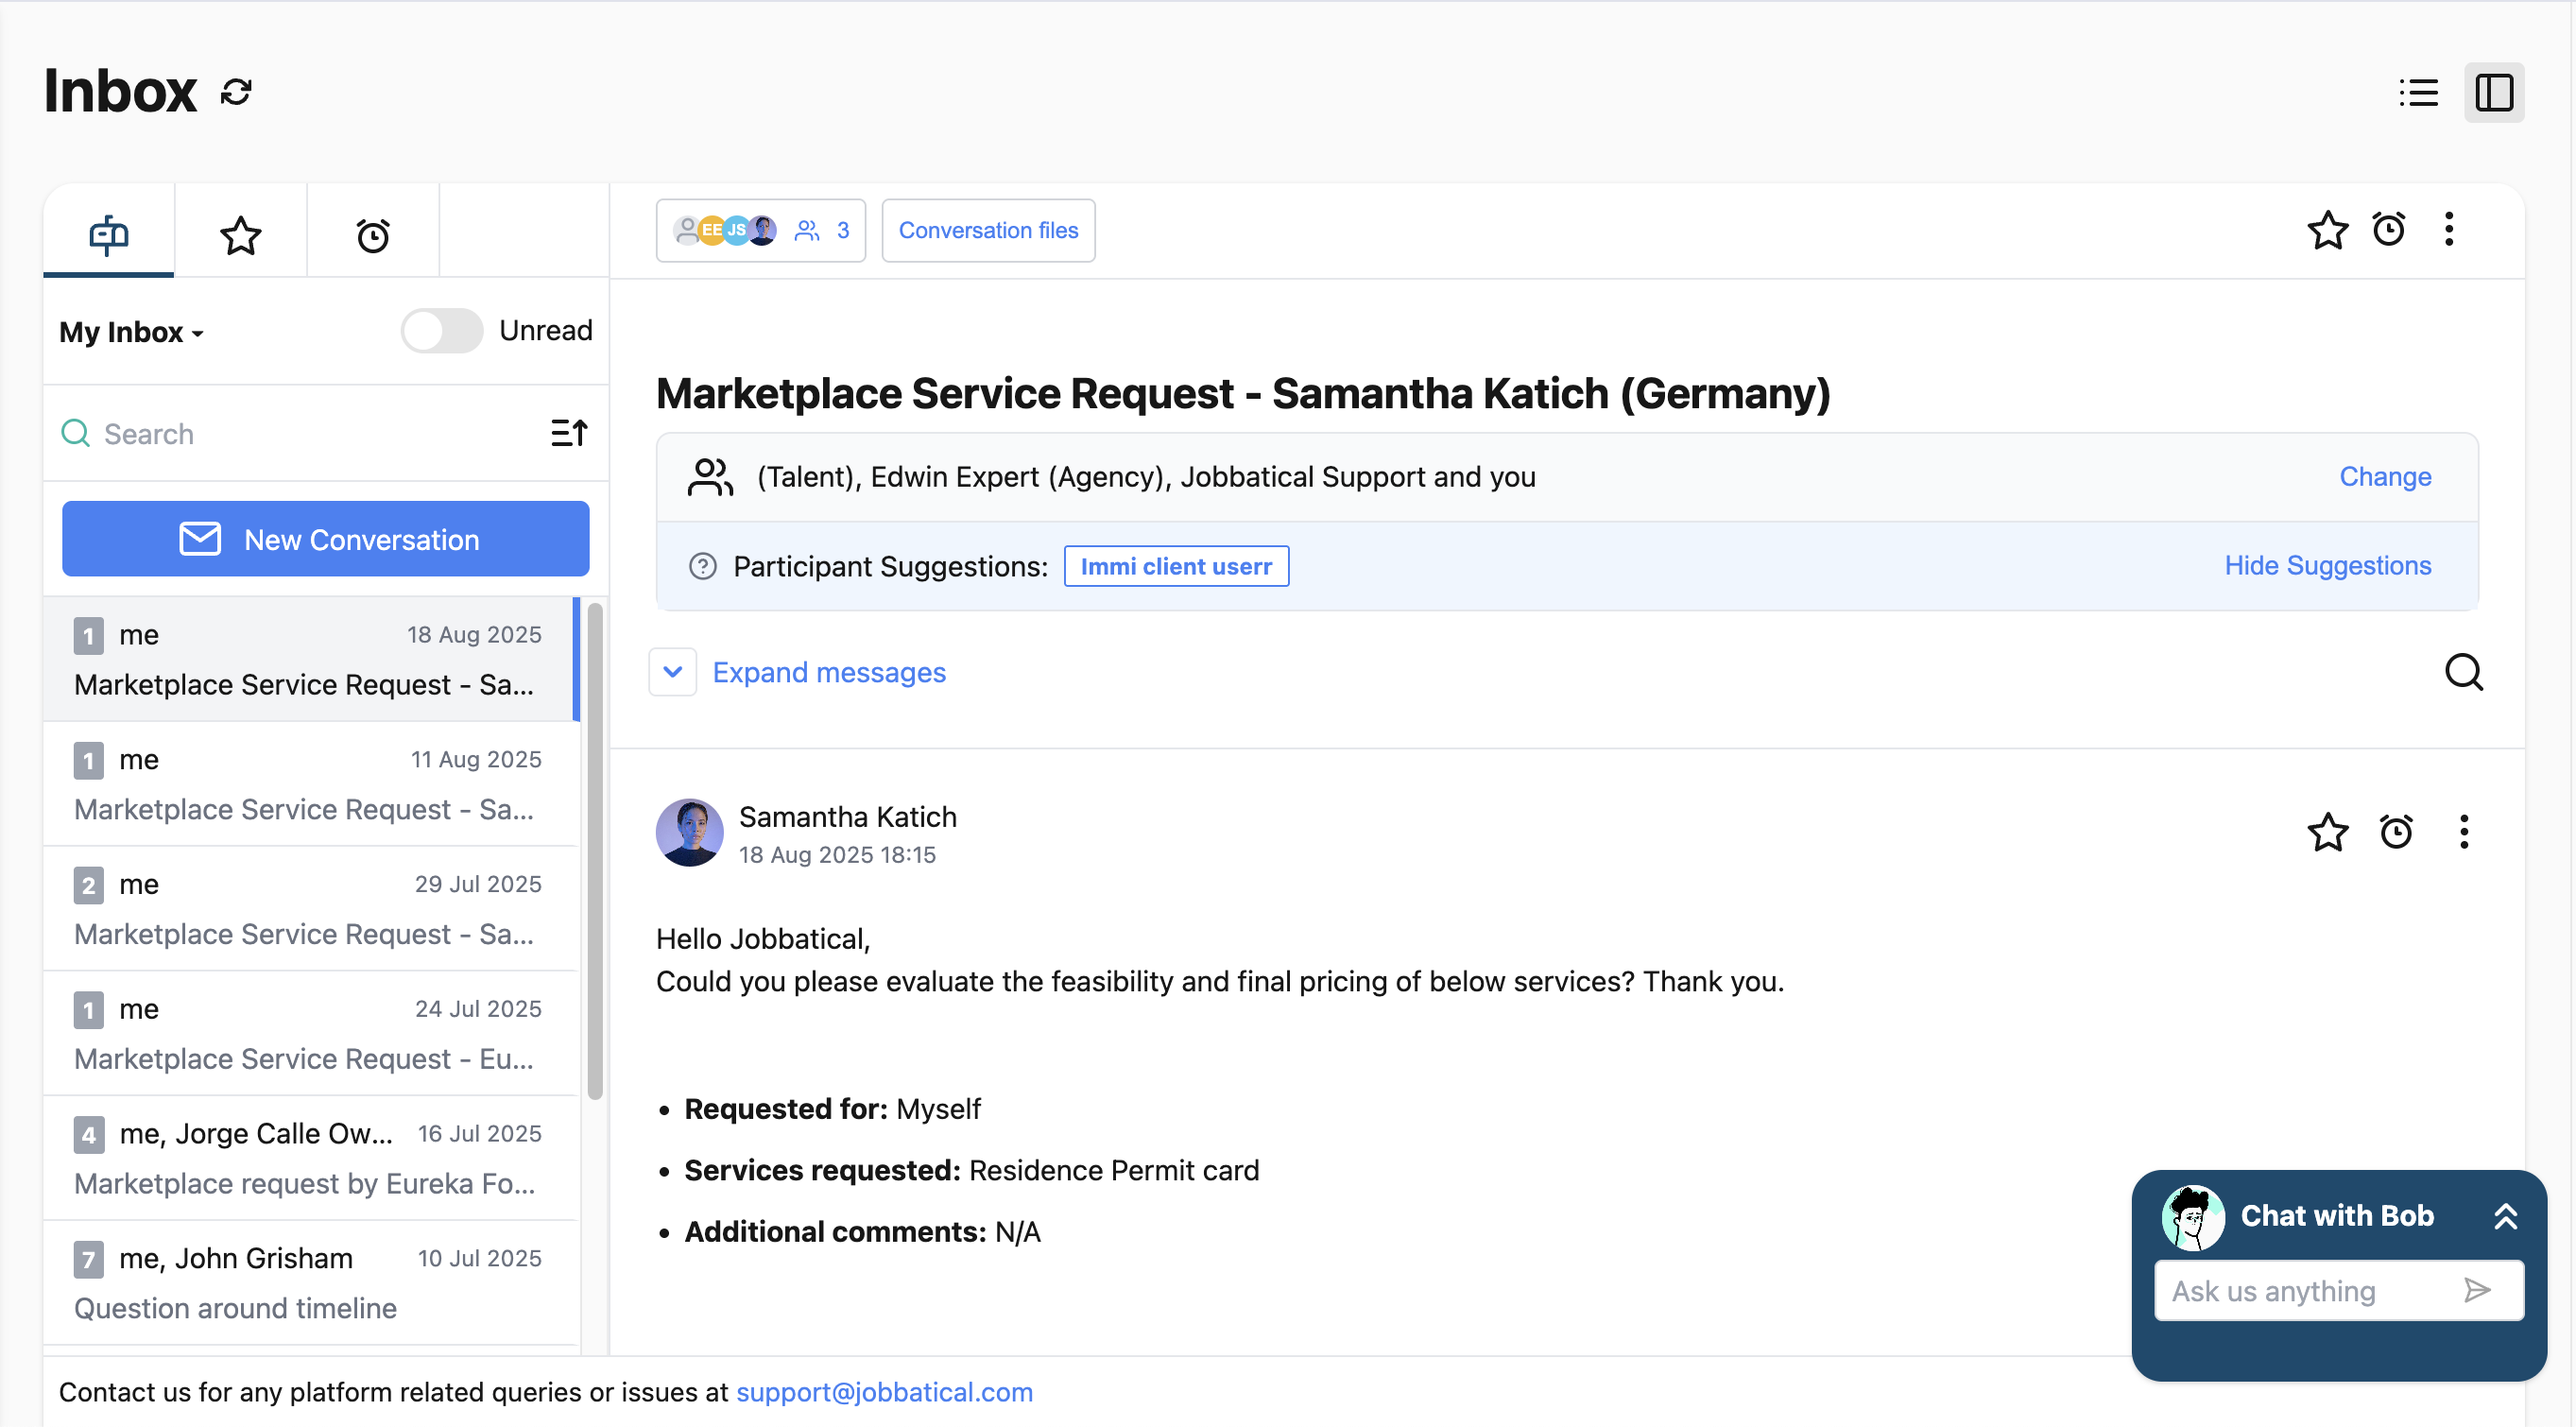Open the My Inbox dropdown

(131, 332)
